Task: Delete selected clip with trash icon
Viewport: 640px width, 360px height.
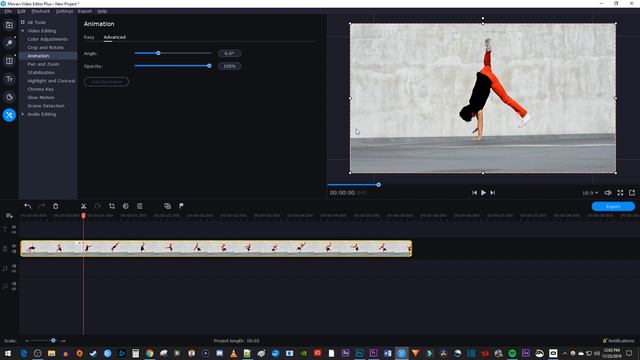Action: (x=56, y=206)
